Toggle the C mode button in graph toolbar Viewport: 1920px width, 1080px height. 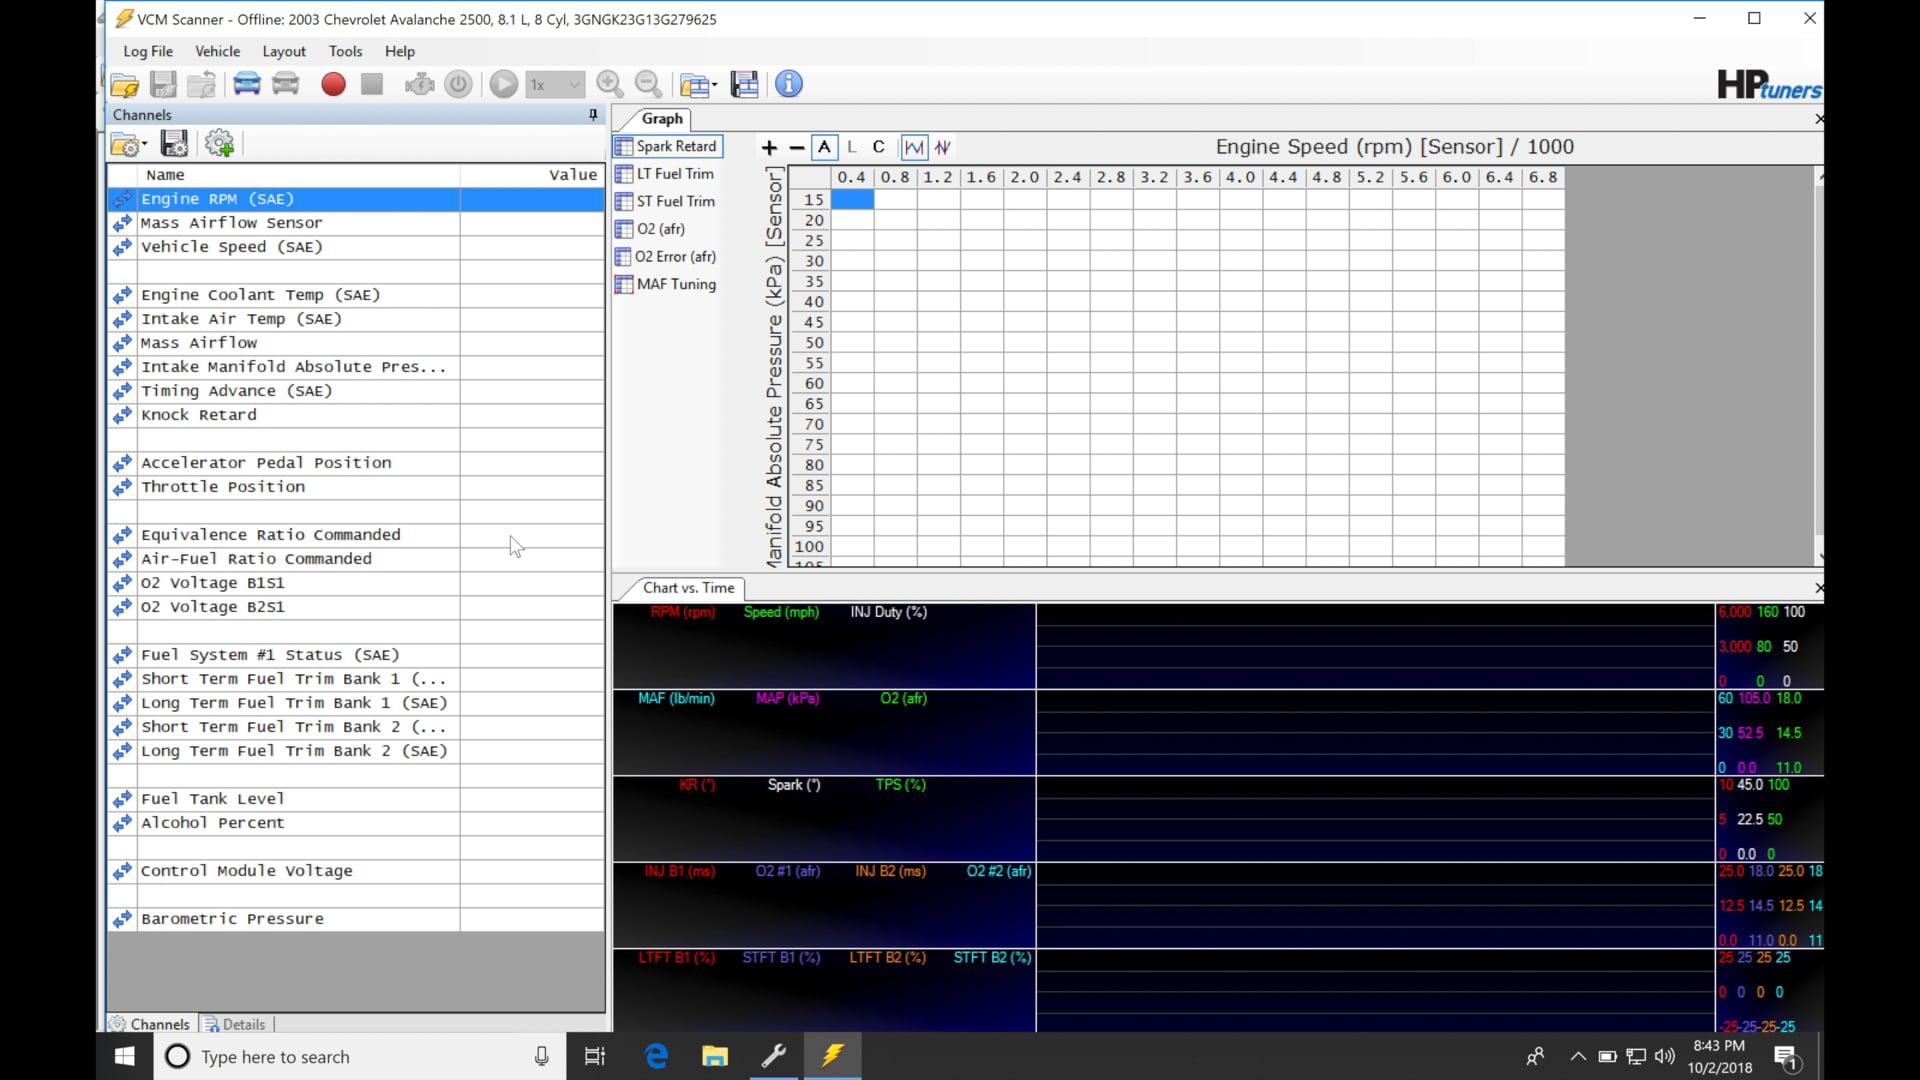(878, 147)
